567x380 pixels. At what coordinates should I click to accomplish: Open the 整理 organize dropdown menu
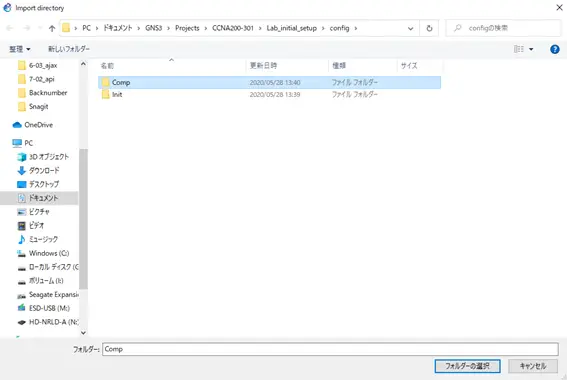pos(20,49)
